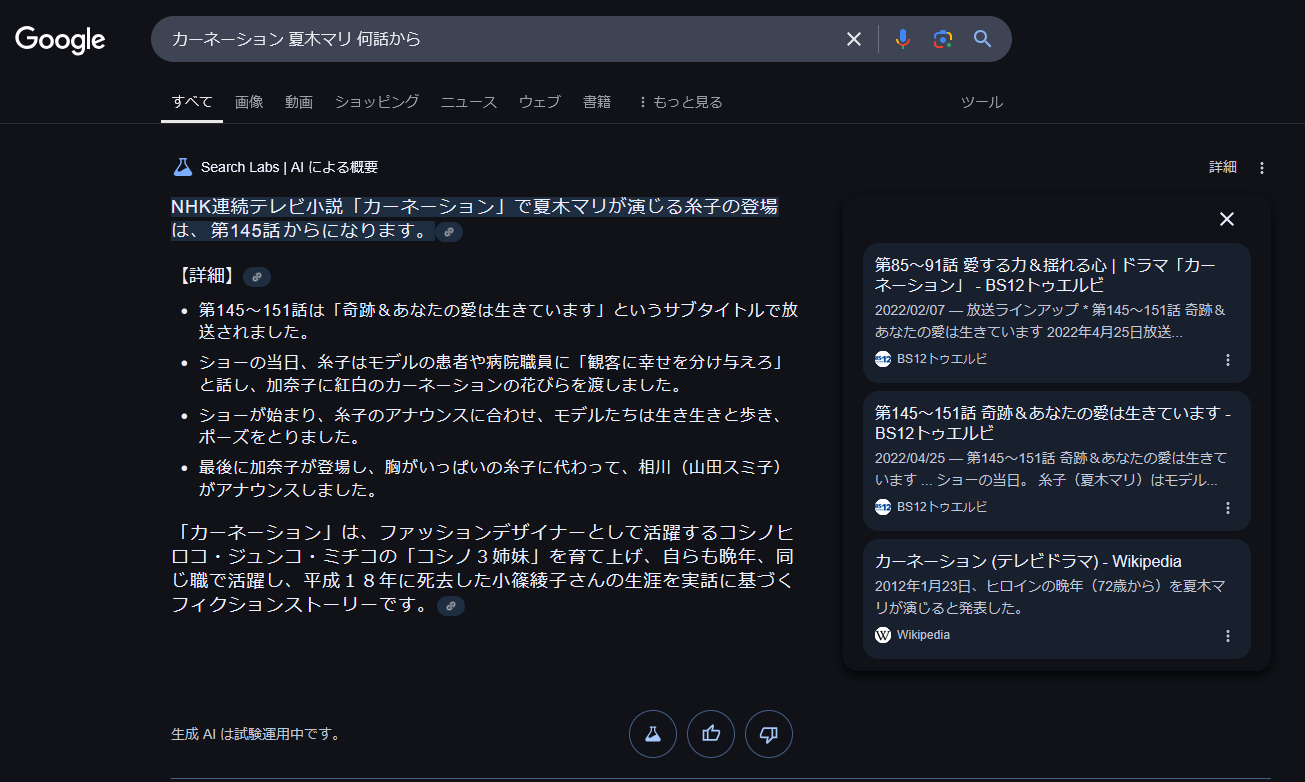Open options menu of 第85〜91話 source card
The image size is (1305, 782).
1228,360
